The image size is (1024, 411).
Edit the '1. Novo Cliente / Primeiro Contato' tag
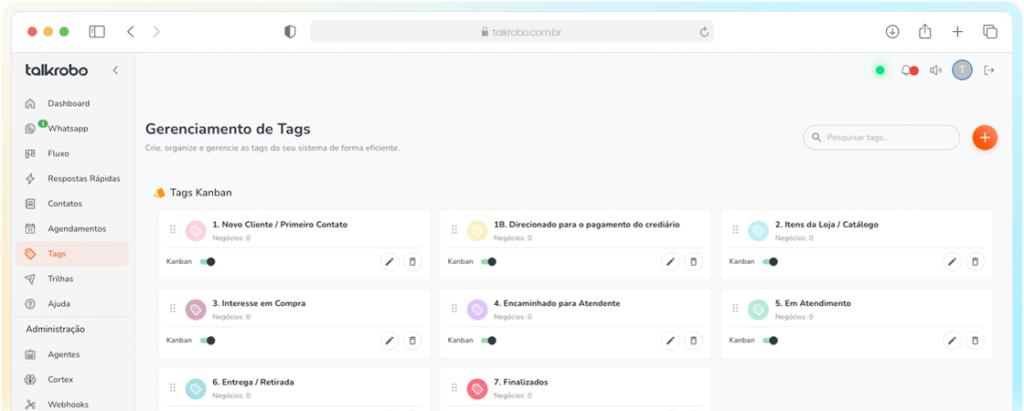(390, 261)
